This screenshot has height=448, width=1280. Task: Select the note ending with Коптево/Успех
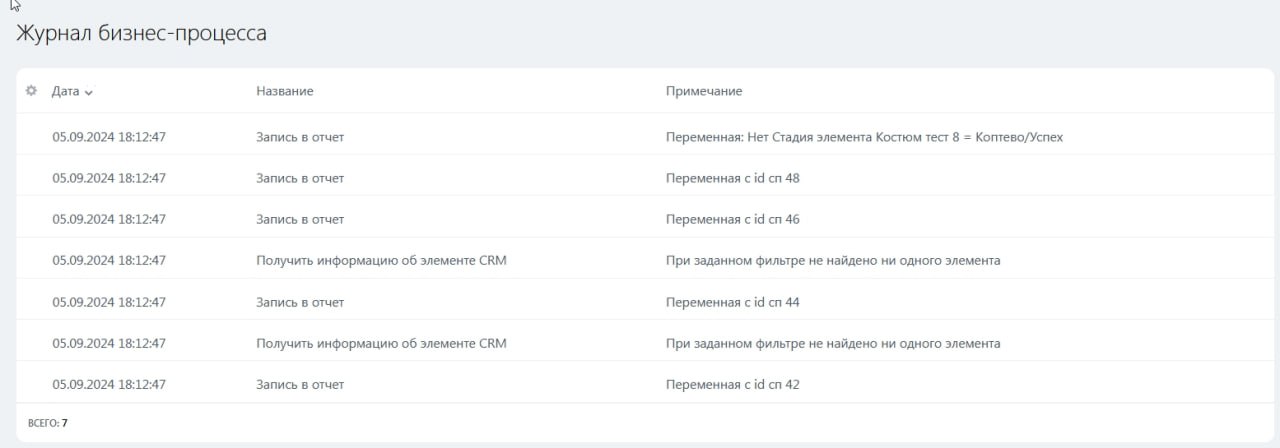click(x=864, y=137)
